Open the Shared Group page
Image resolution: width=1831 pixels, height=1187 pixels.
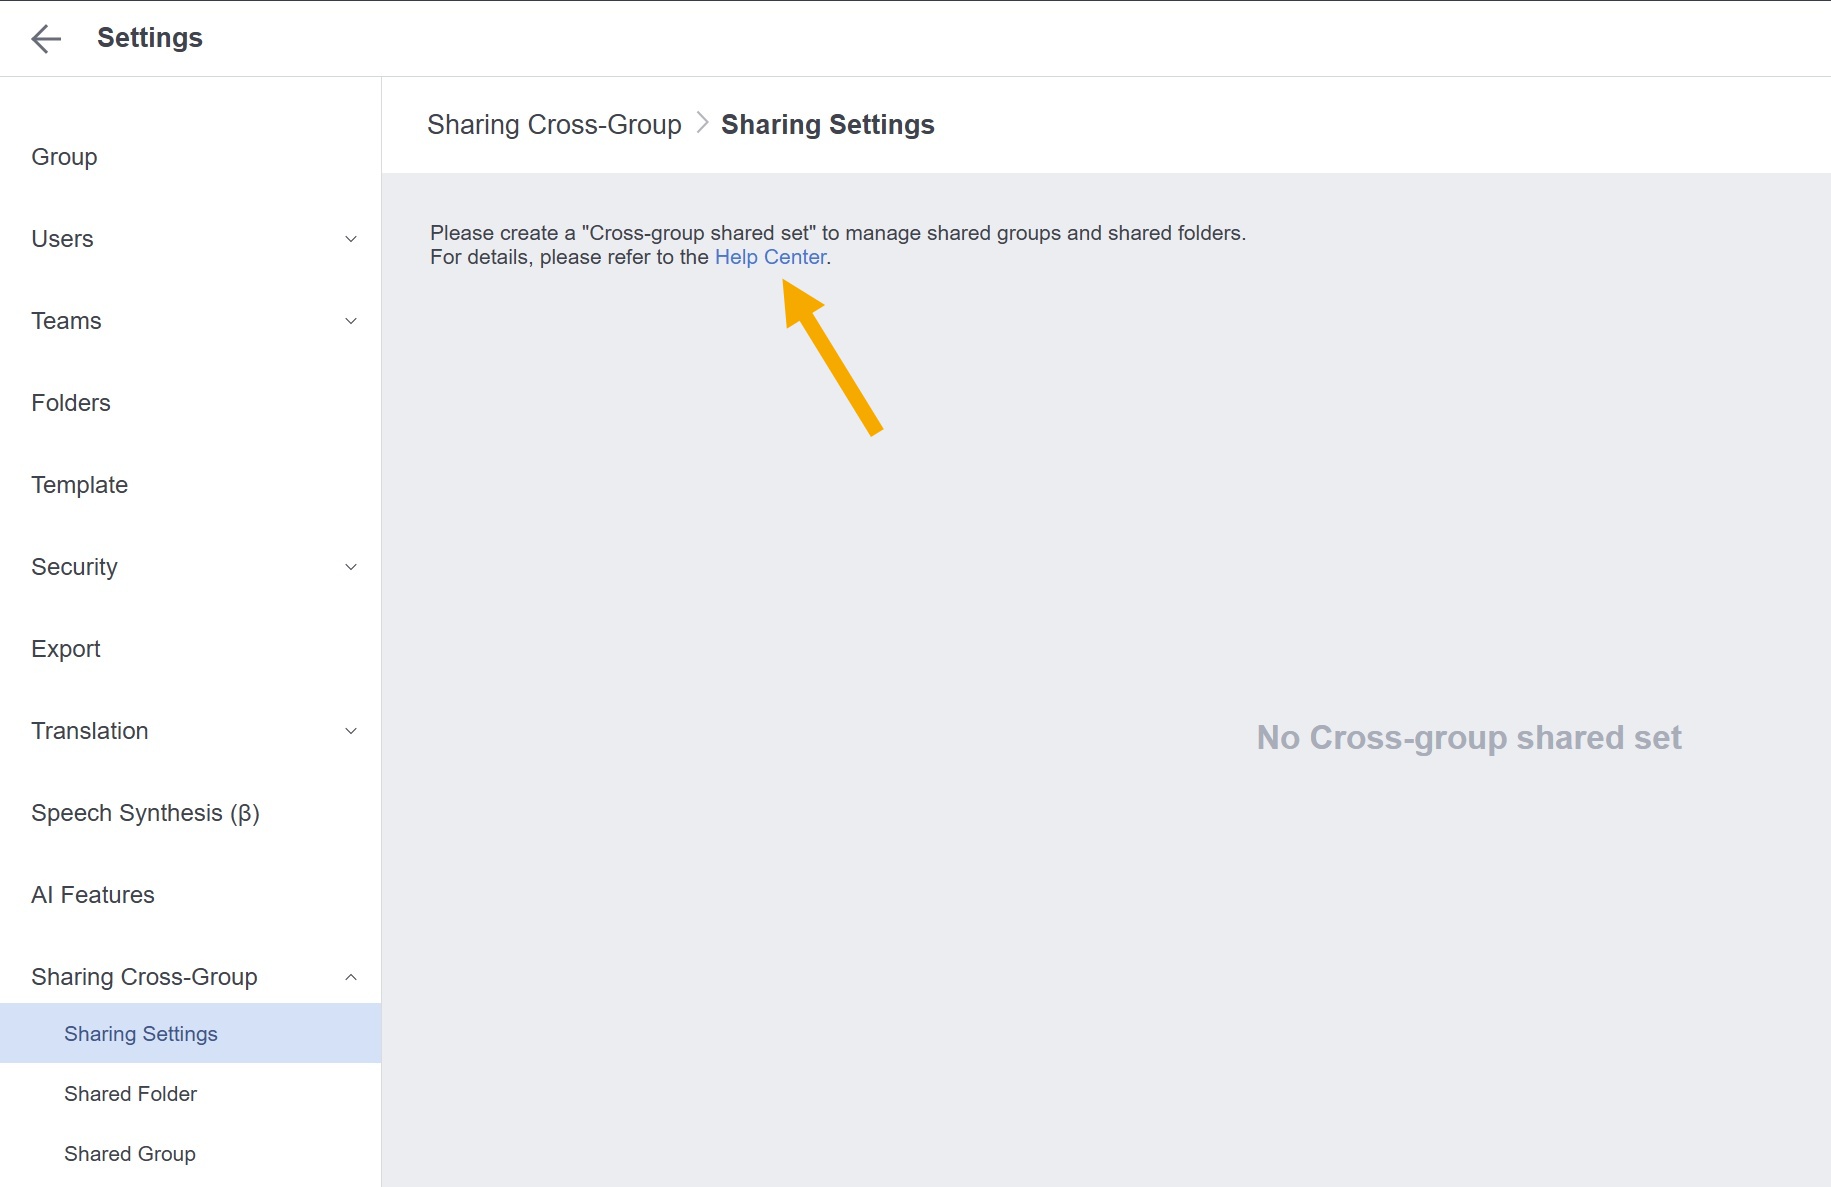point(129,1153)
